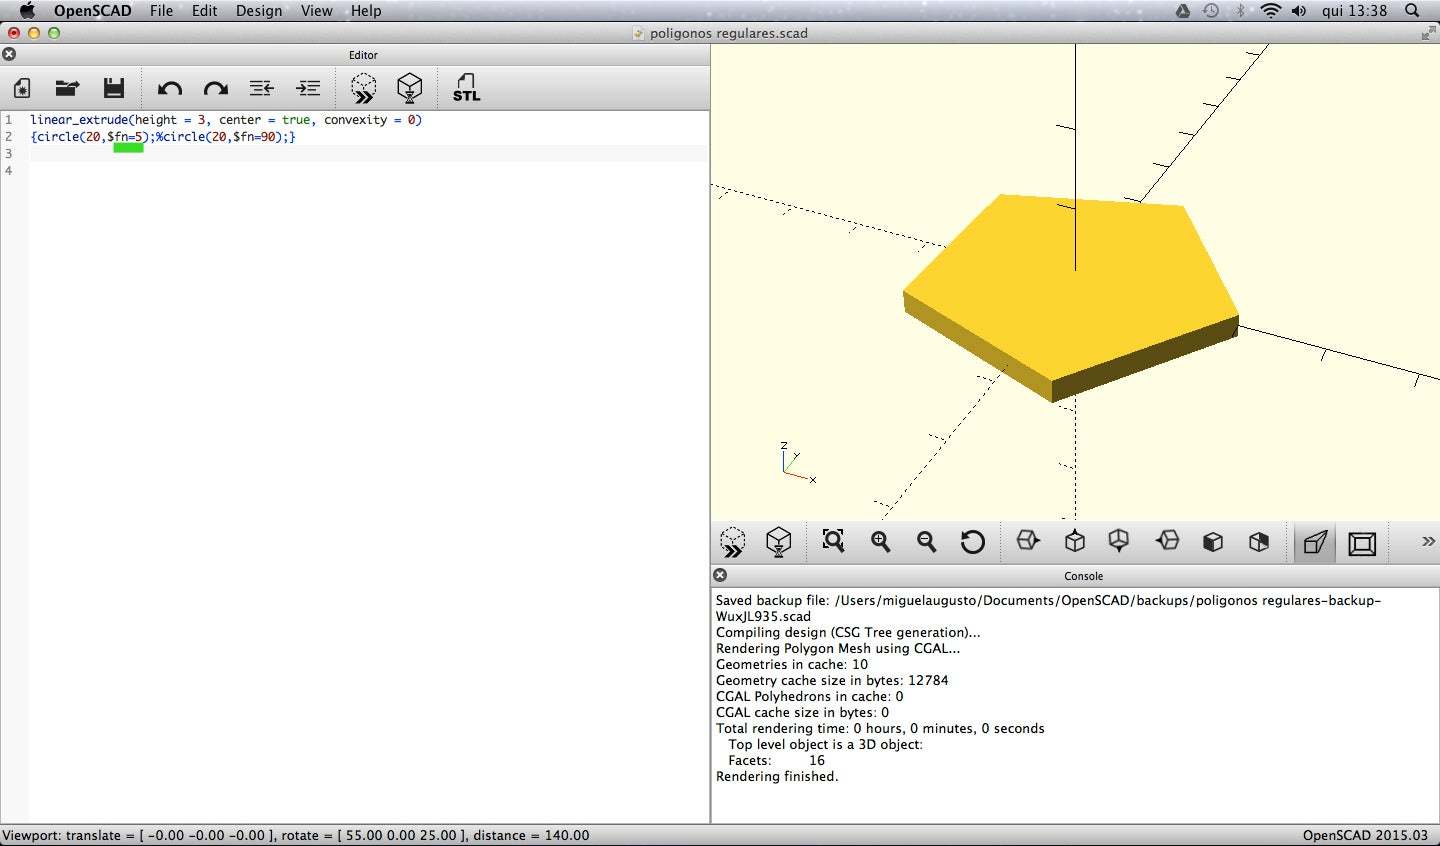Image resolution: width=1440 pixels, height=846 pixels.
Task: Save the file with the floppy disk icon
Action: 114,88
